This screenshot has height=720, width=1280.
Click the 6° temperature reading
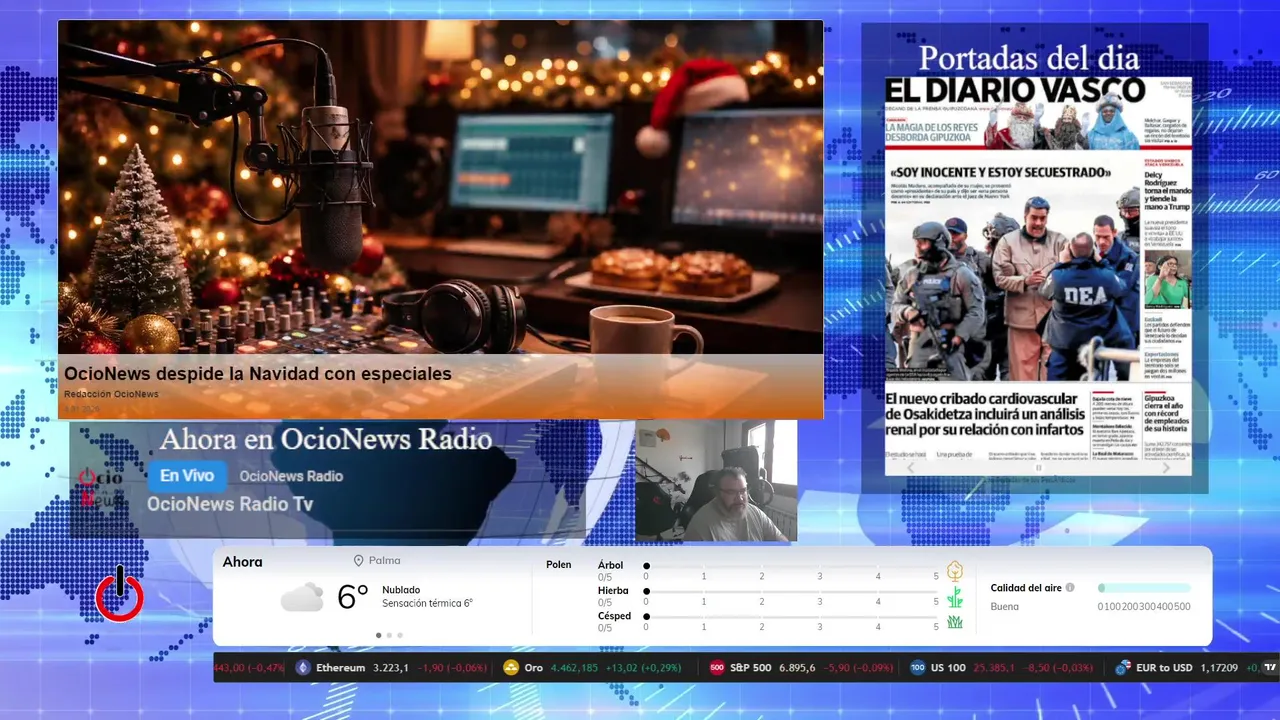(x=353, y=597)
